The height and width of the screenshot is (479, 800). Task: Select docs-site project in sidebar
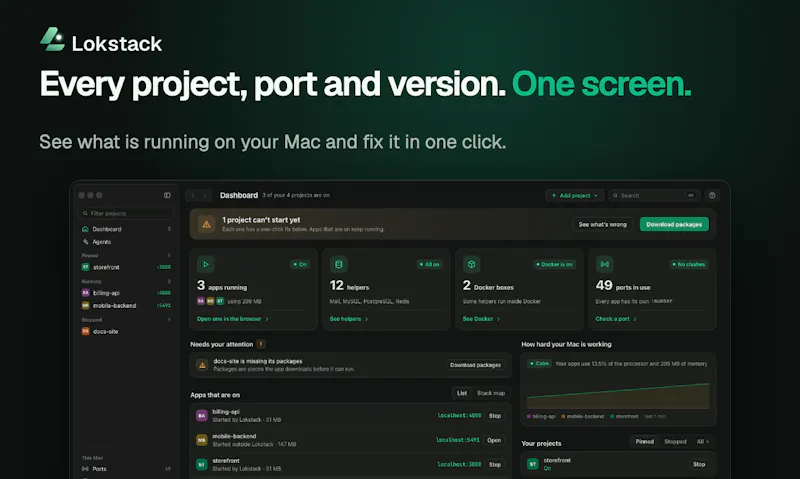[127, 331]
